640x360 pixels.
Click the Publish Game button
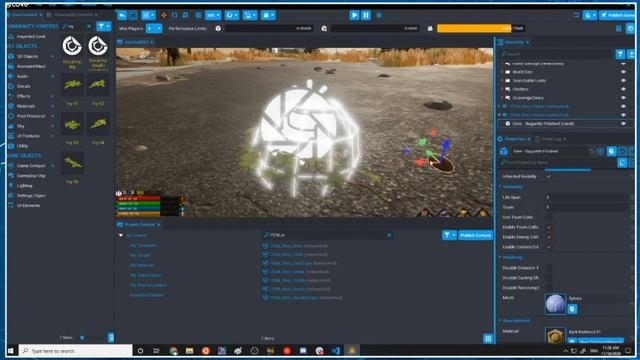coord(618,15)
